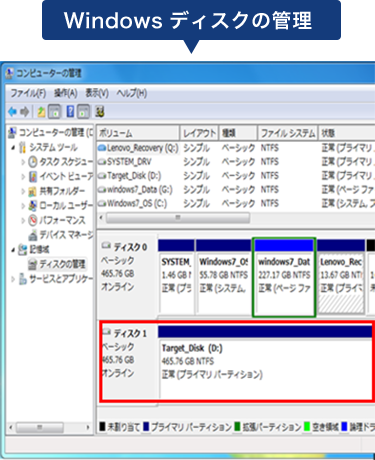Click NTFS cell in Target_Disk (D:) row

pos(270,176)
